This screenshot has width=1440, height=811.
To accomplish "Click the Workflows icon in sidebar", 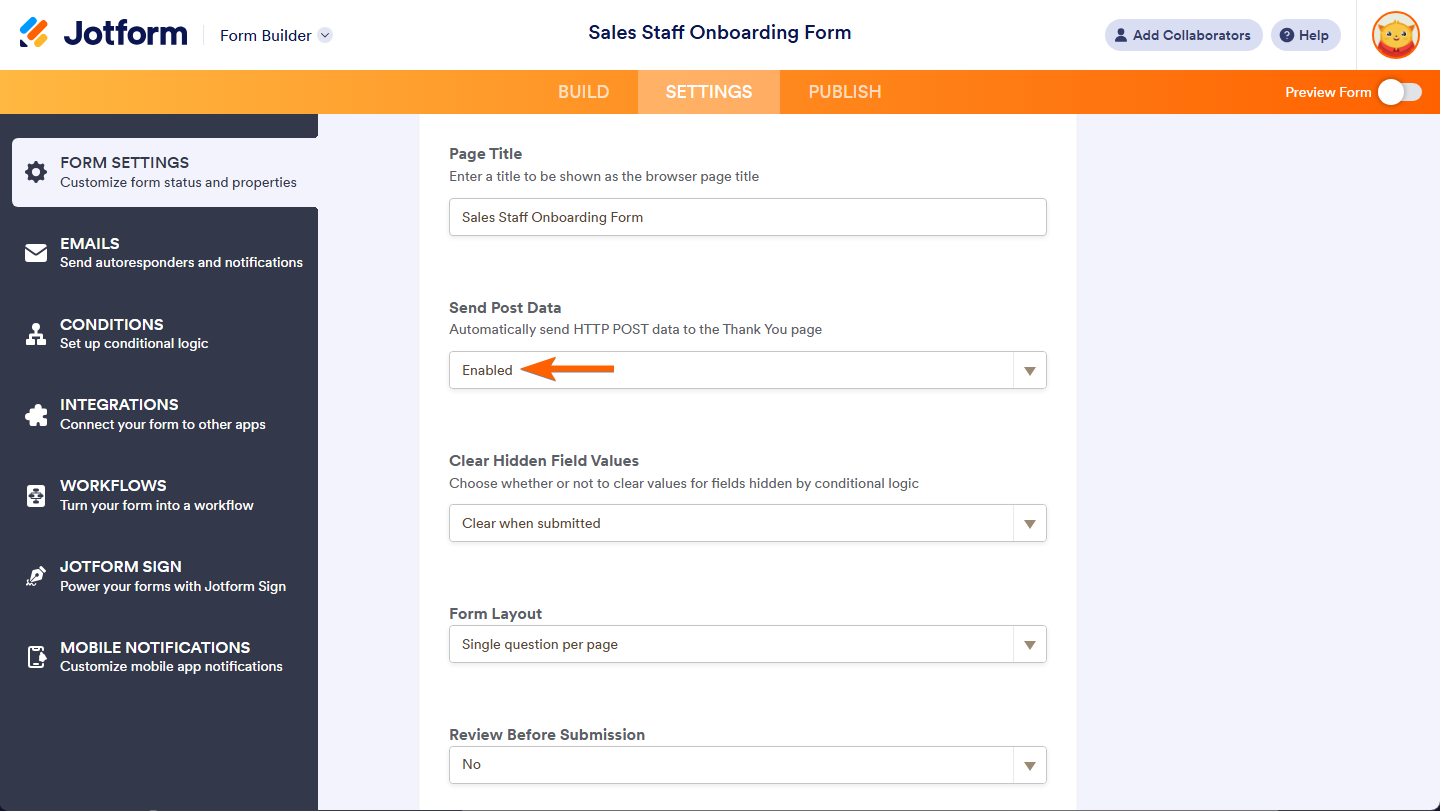I will [36, 495].
